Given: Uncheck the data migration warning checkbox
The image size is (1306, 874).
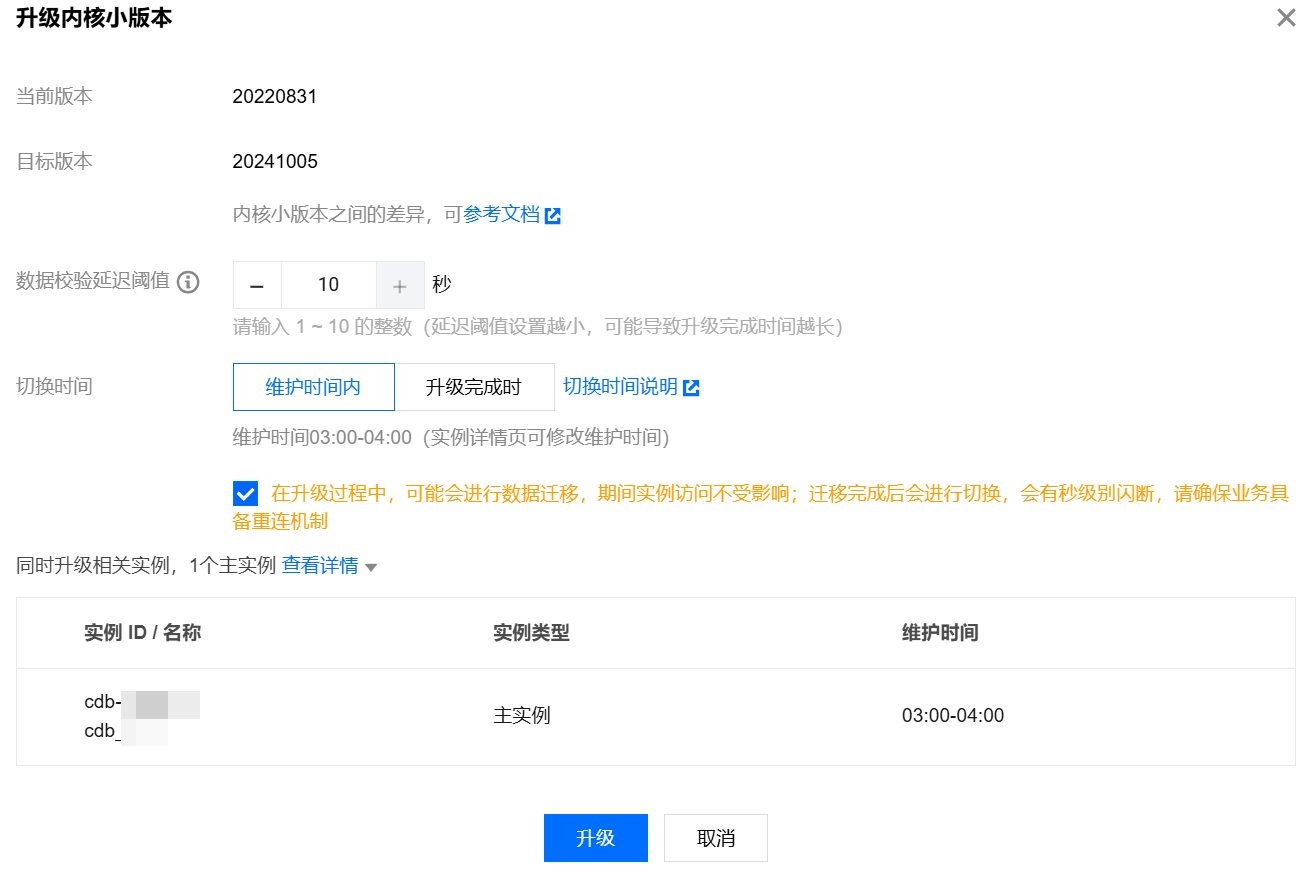Looking at the screenshot, I should click(x=245, y=494).
